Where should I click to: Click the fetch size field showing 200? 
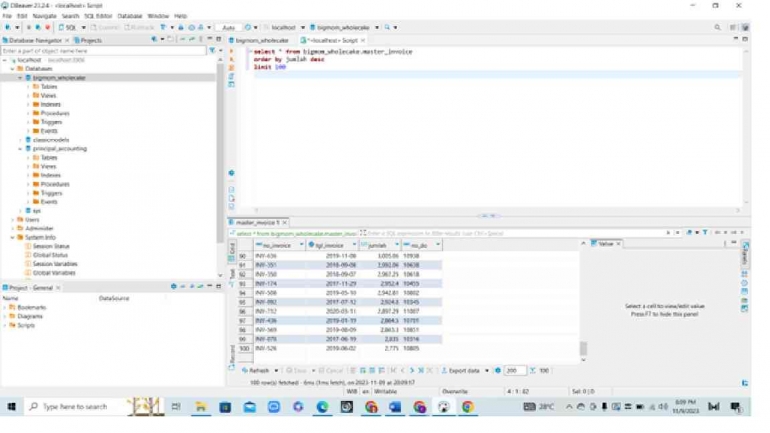point(514,371)
